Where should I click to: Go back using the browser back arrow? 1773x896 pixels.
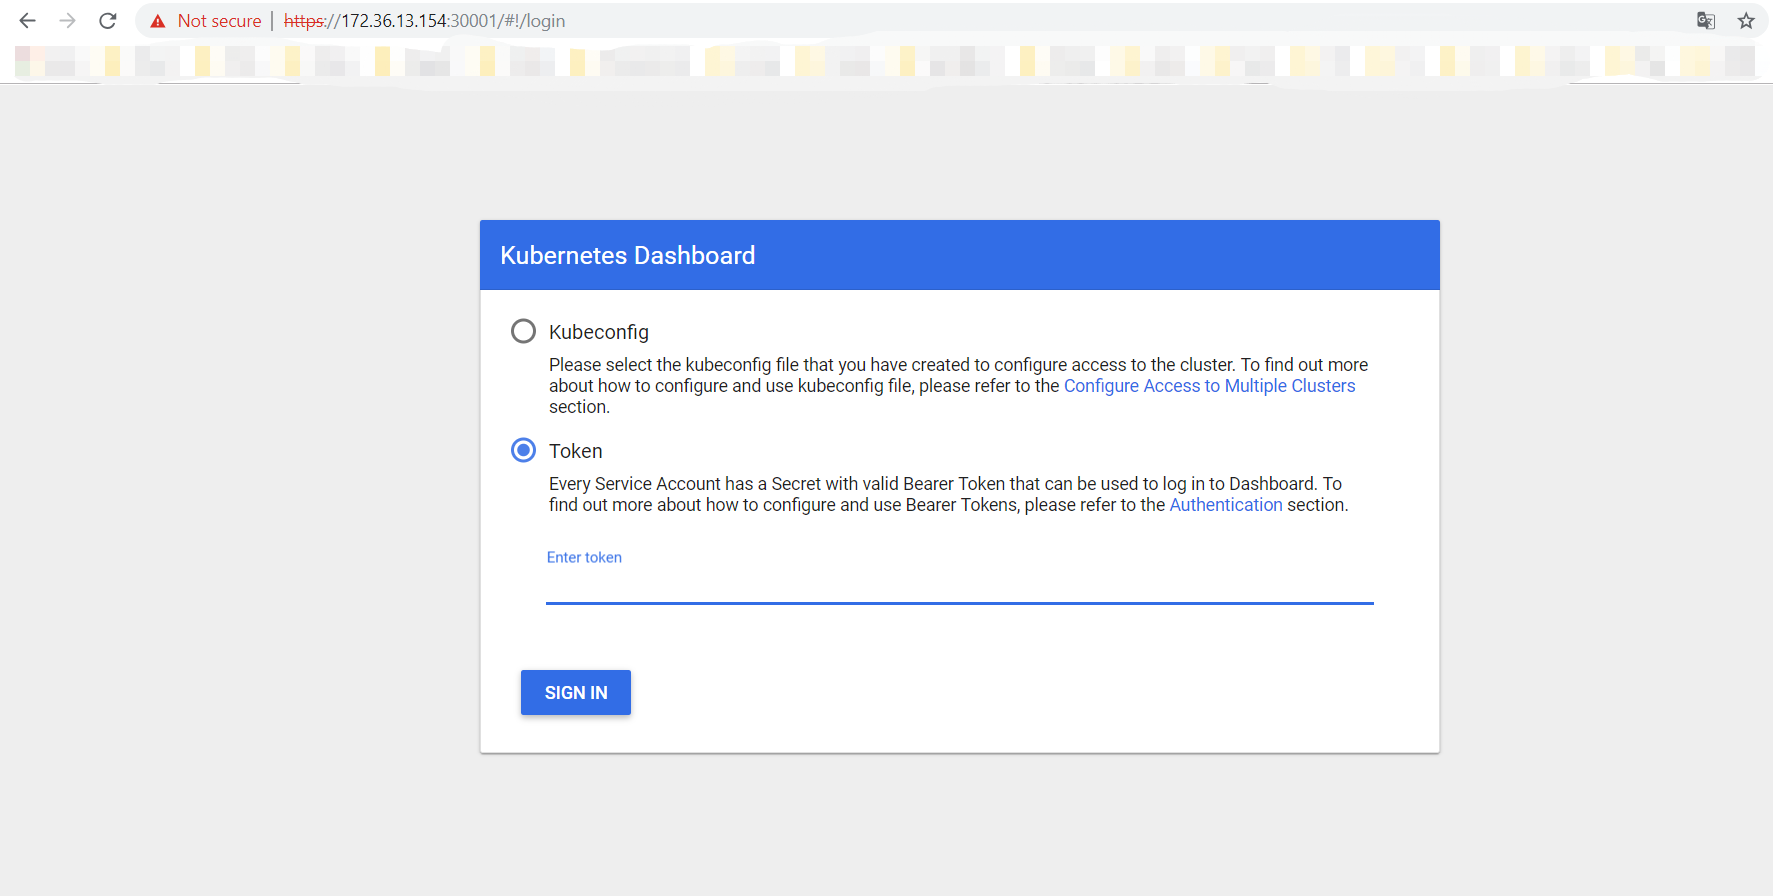pyautogui.click(x=27, y=21)
